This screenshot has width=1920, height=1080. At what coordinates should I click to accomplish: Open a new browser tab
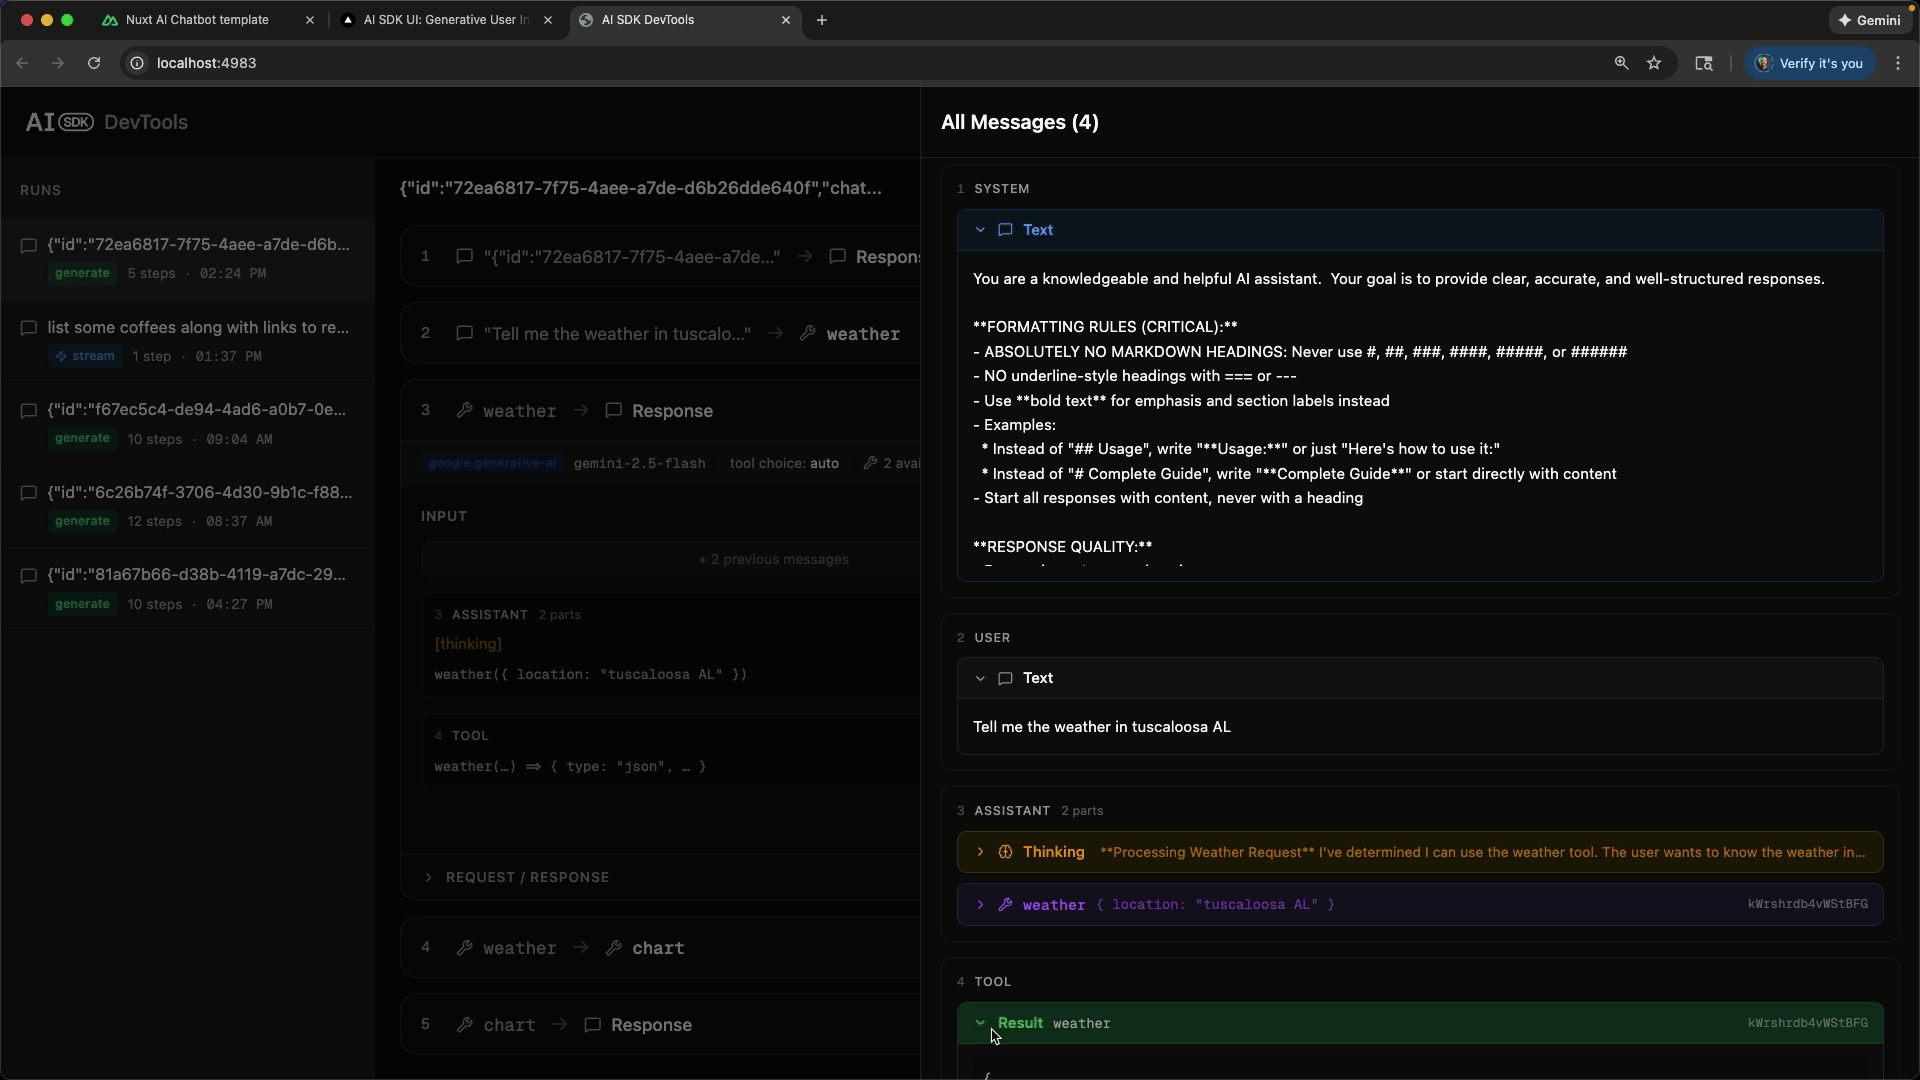tap(822, 20)
